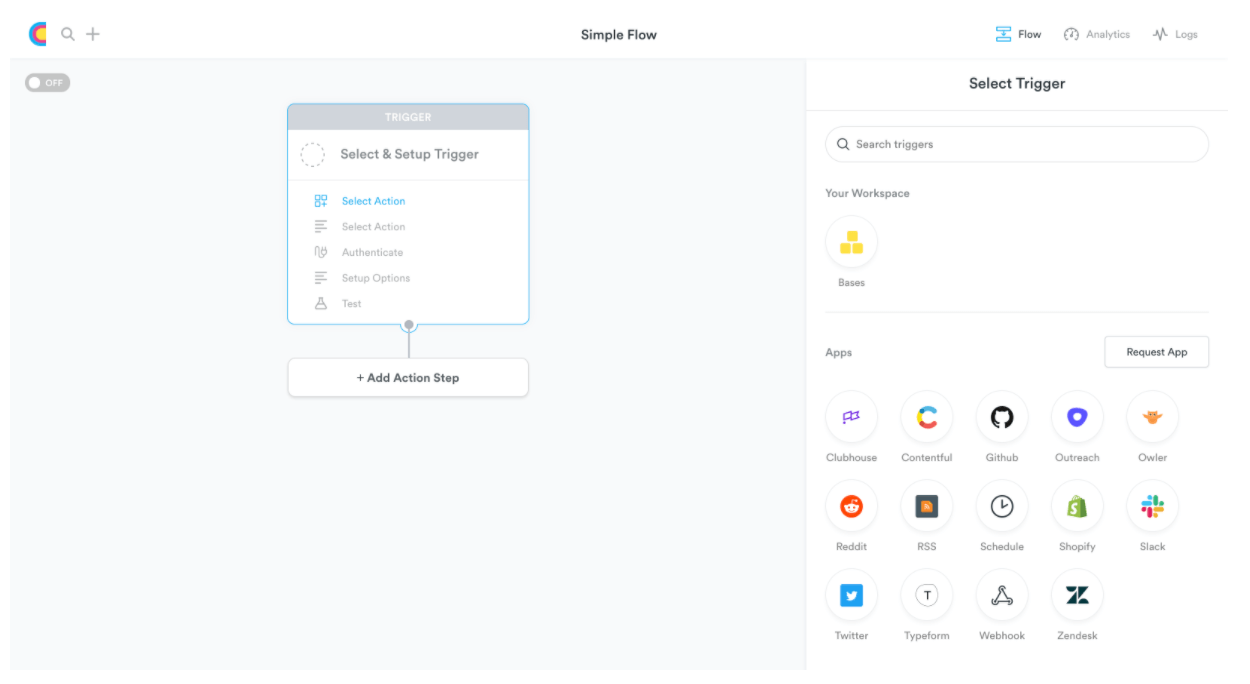Select the Twitter app icon
The height and width of the screenshot is (684, 1250).
point(851,594)
